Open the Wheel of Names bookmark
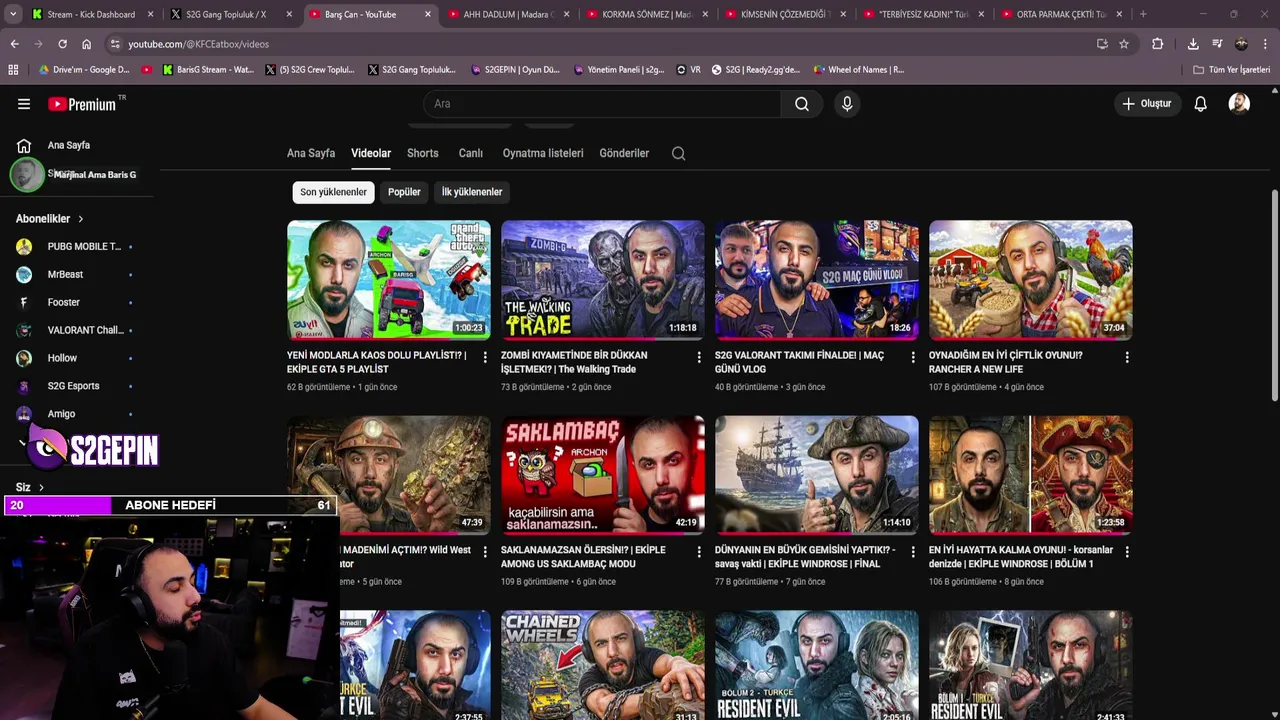Image resolution: width=1280 pixels, height=720 pixels. point(858,70)
